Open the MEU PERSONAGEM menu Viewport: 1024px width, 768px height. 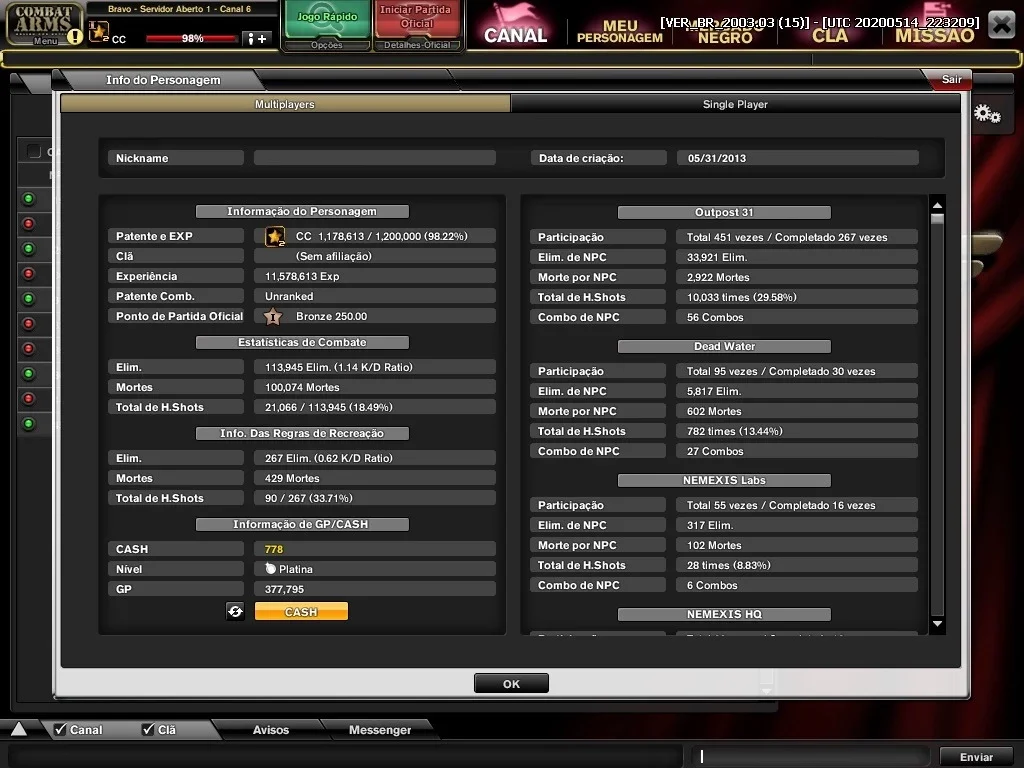click(620, 31)
